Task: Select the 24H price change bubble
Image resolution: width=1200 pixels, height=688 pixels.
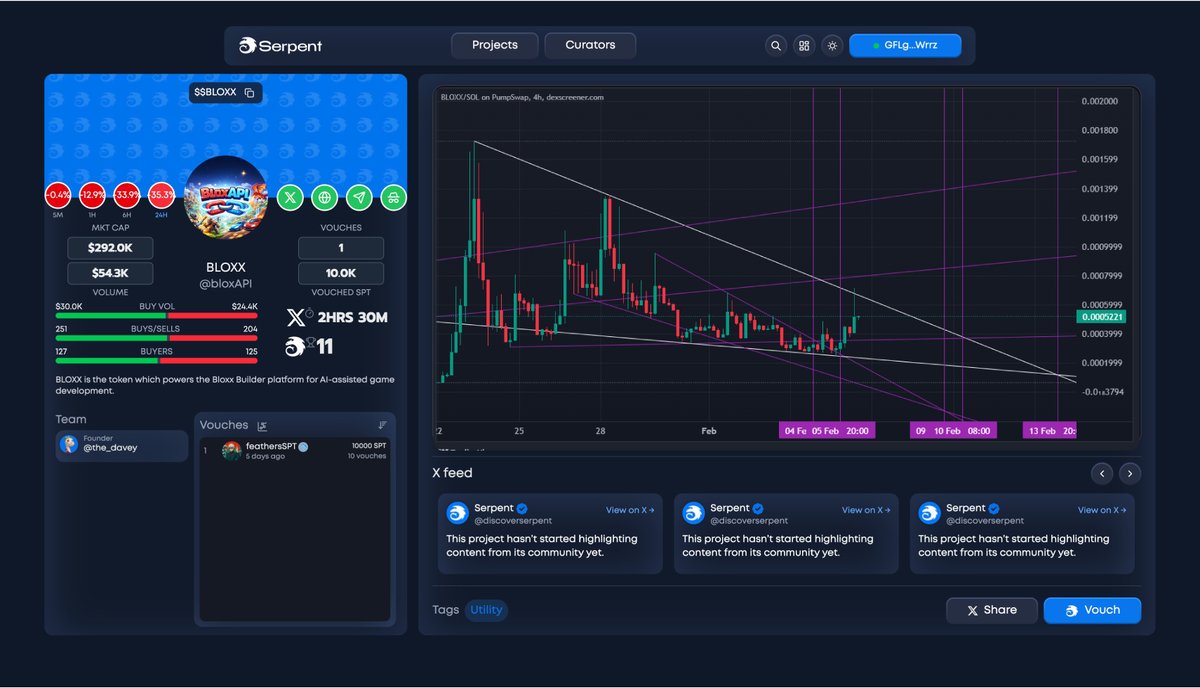Action: click(161, 197)
